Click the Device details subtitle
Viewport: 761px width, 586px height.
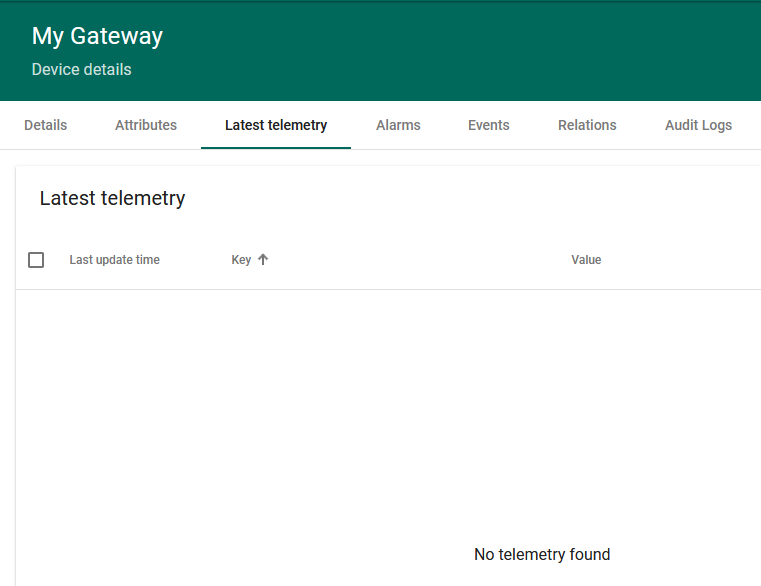82,69
